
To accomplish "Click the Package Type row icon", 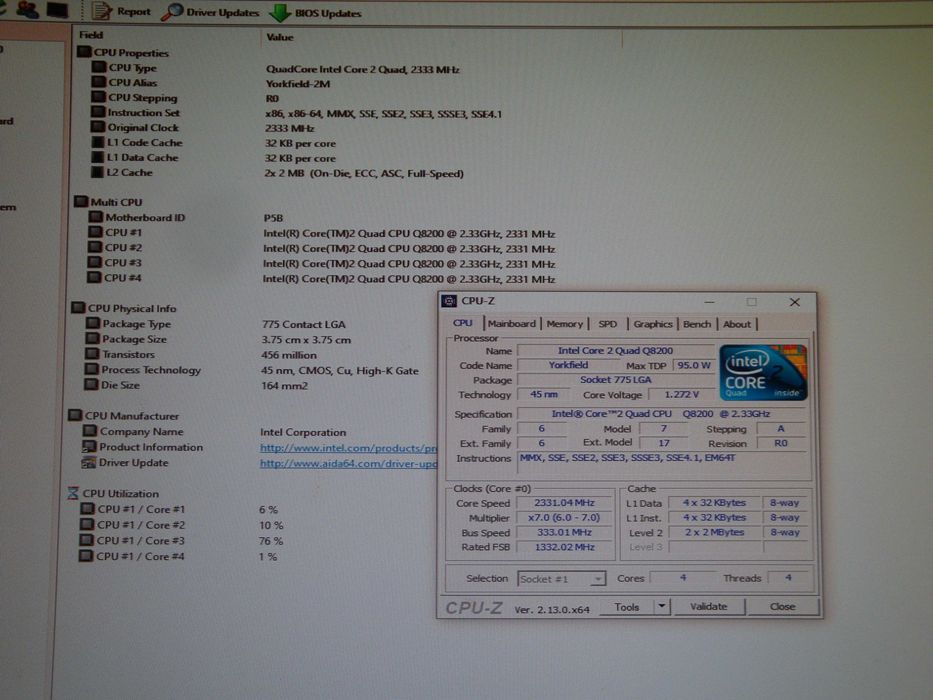I will (93, 323).
